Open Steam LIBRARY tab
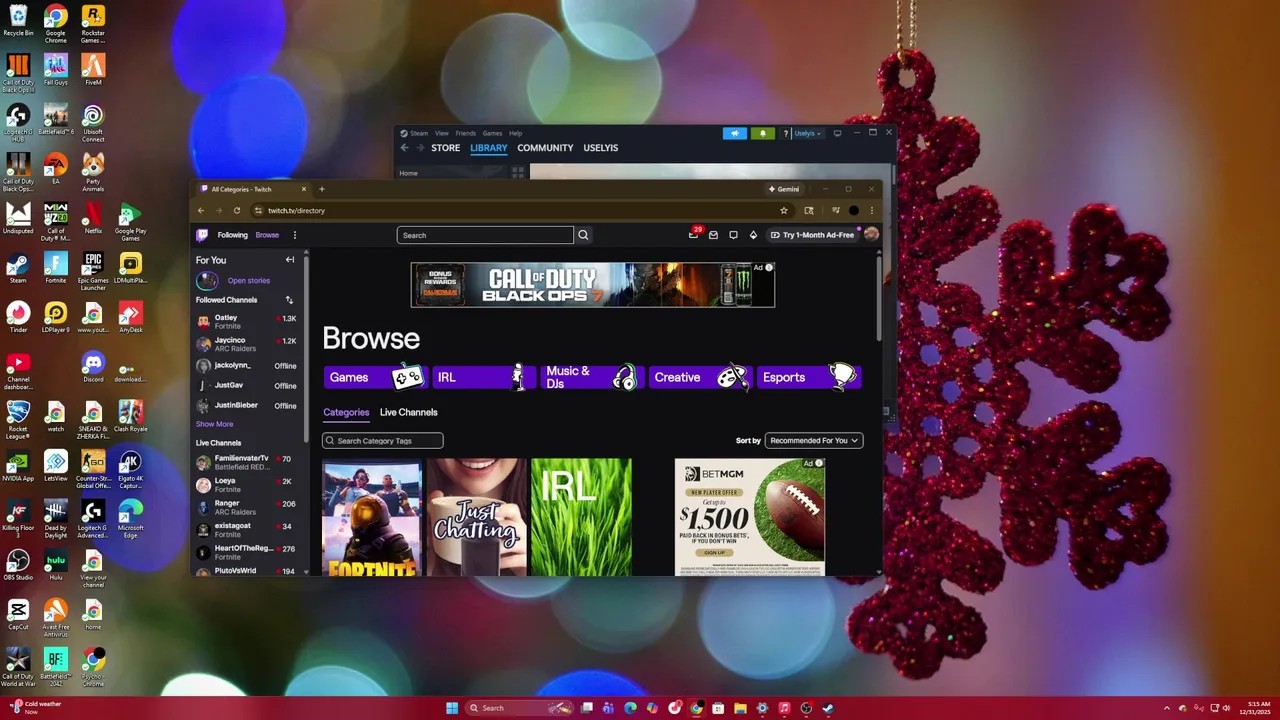This screenshot has height=720, width=1280. coord(489,148)
